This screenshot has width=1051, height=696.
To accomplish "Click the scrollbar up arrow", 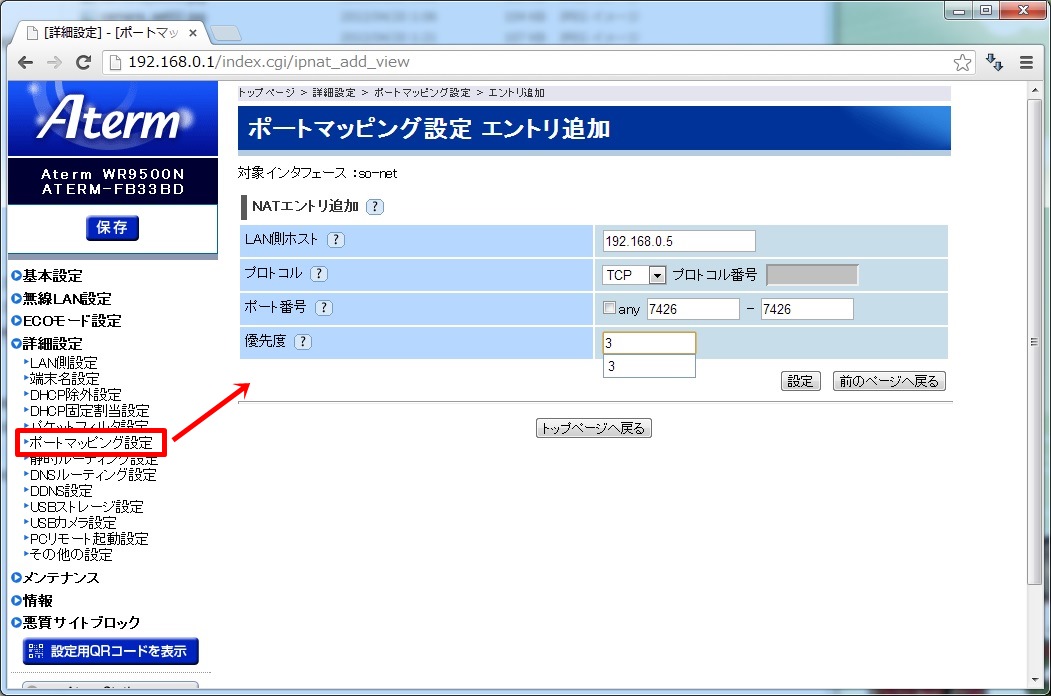I will point(1034,91).
